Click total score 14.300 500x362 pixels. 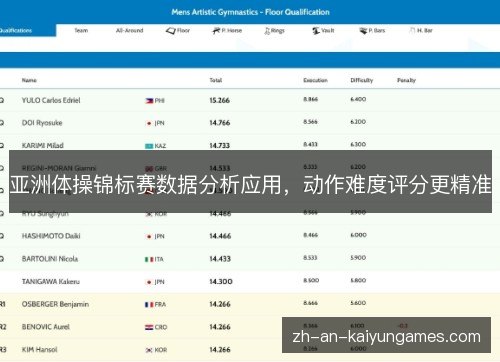221,282
